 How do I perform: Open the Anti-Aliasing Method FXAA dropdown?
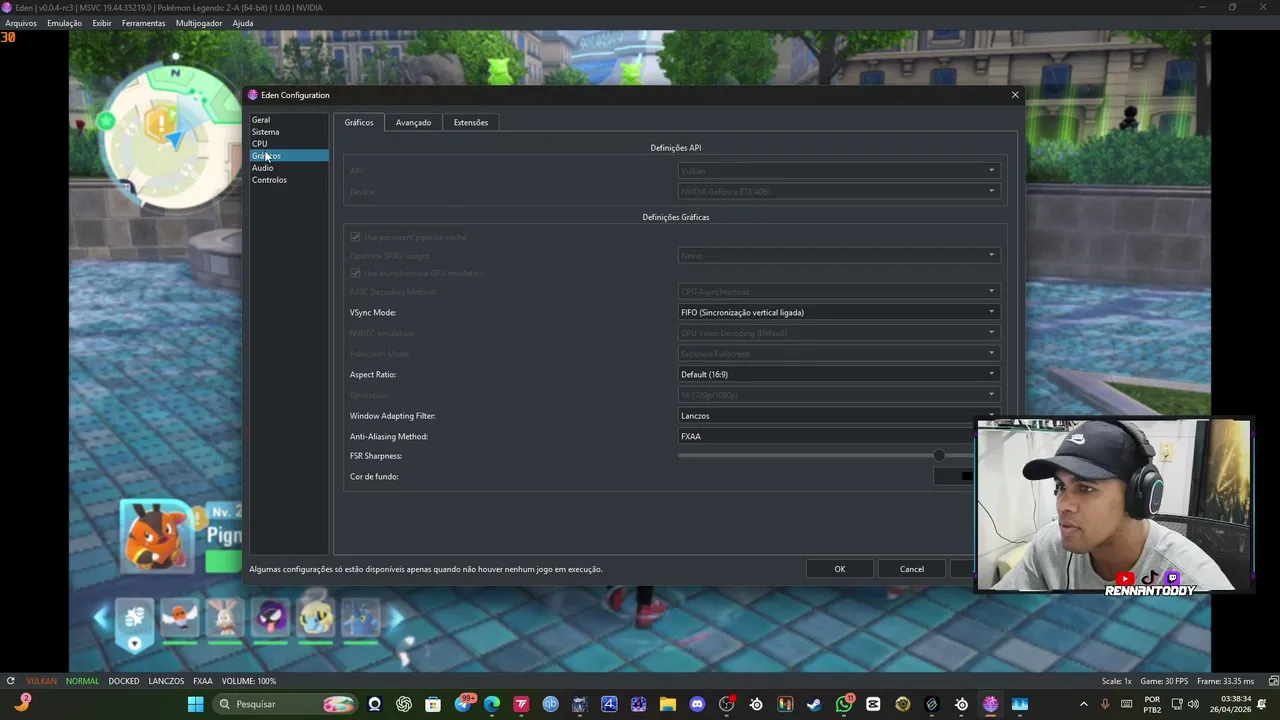827,436
